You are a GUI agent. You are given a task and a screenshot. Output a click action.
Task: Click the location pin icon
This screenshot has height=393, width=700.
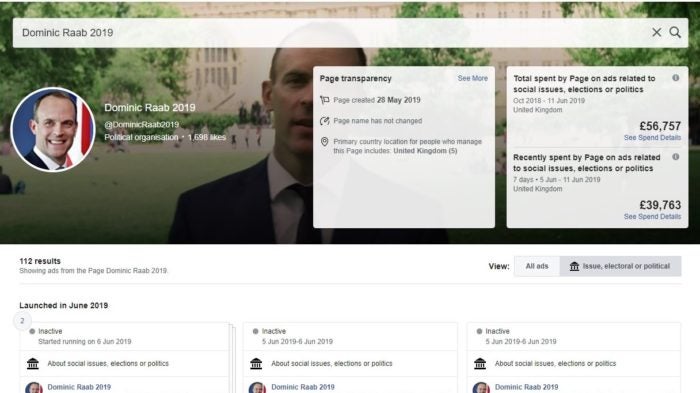point(325,142)
